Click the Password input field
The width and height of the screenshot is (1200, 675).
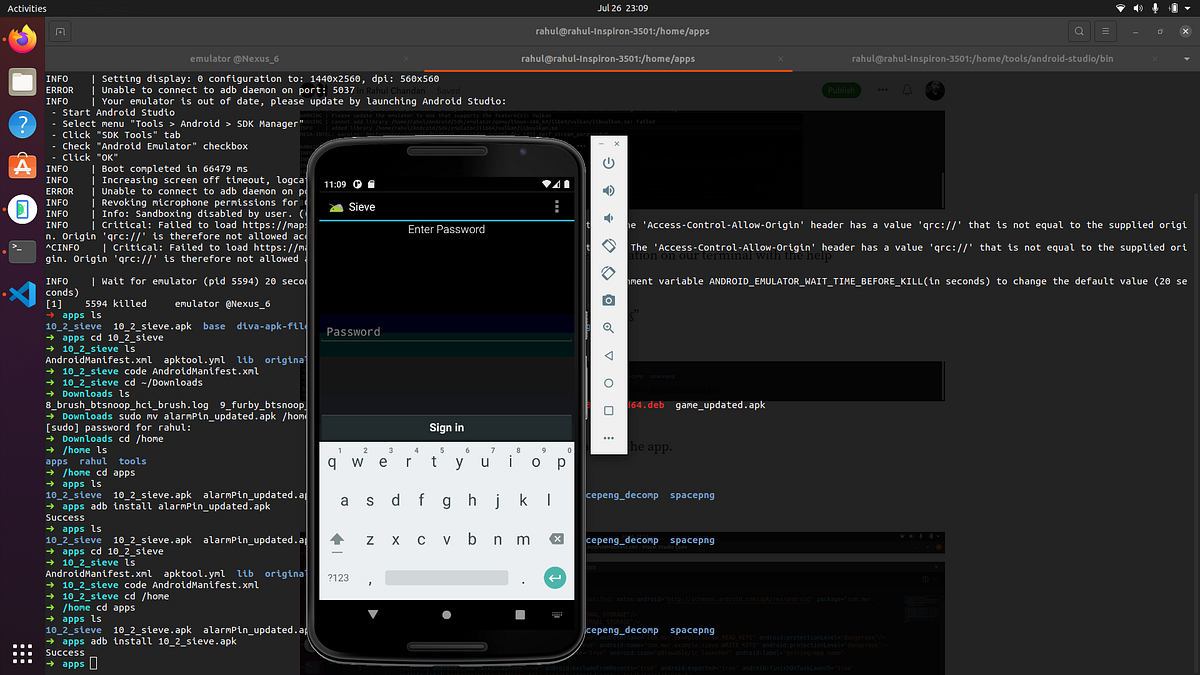[446, 330]
